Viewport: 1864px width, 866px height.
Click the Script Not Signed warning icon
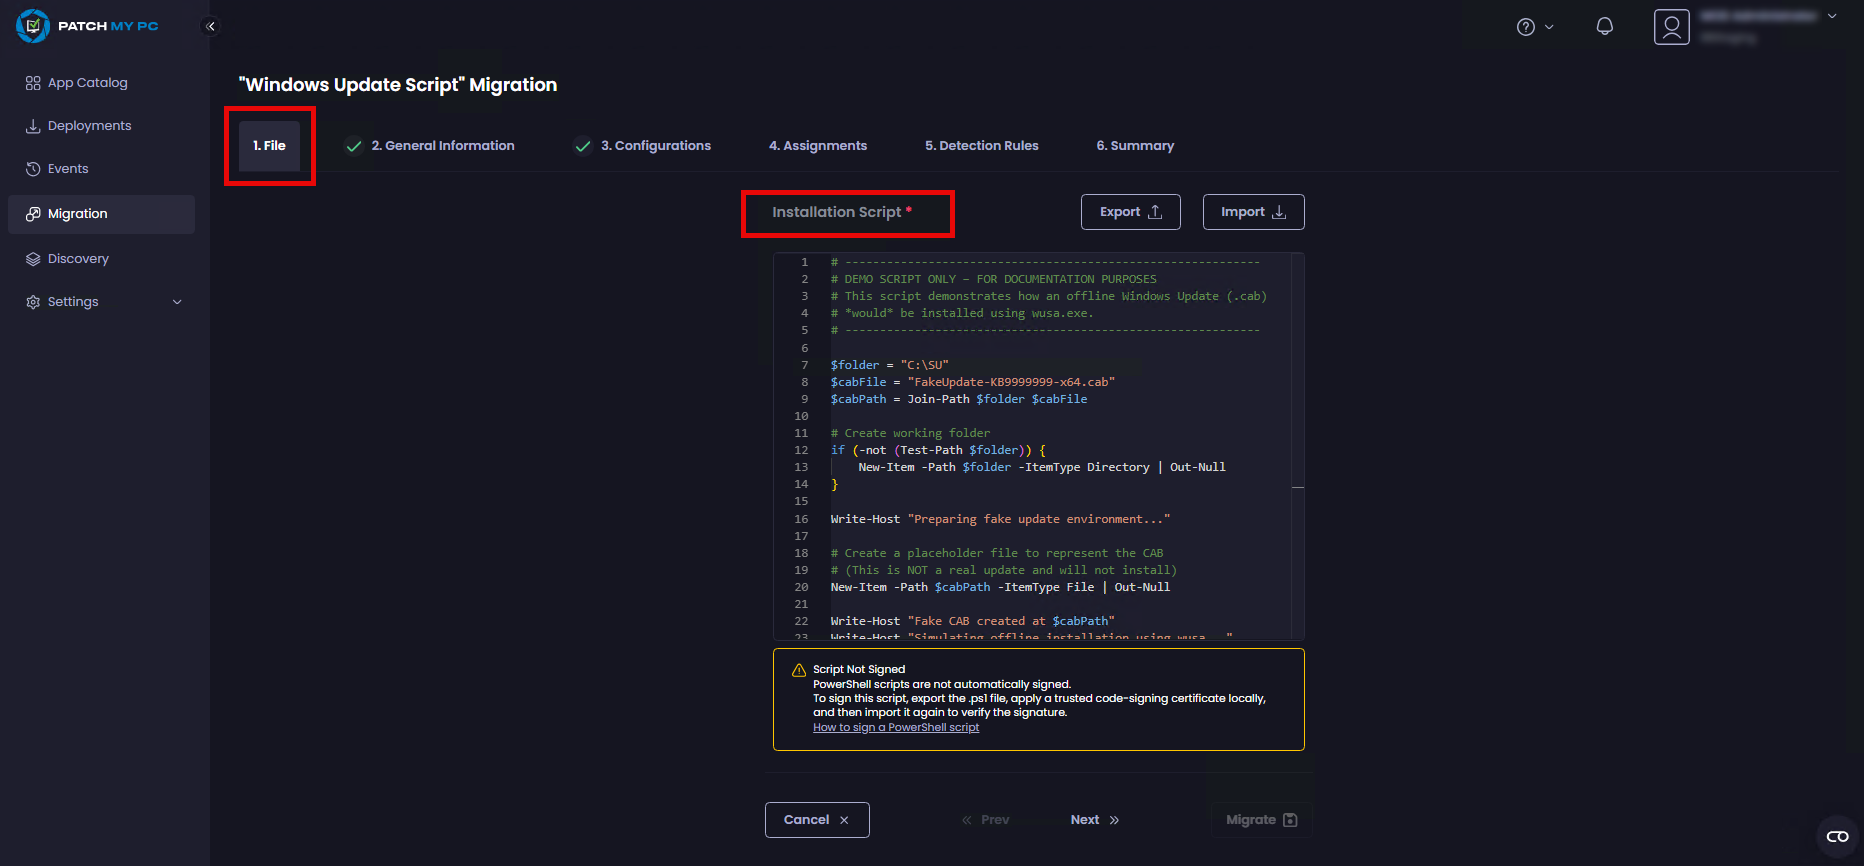point(799,670)
